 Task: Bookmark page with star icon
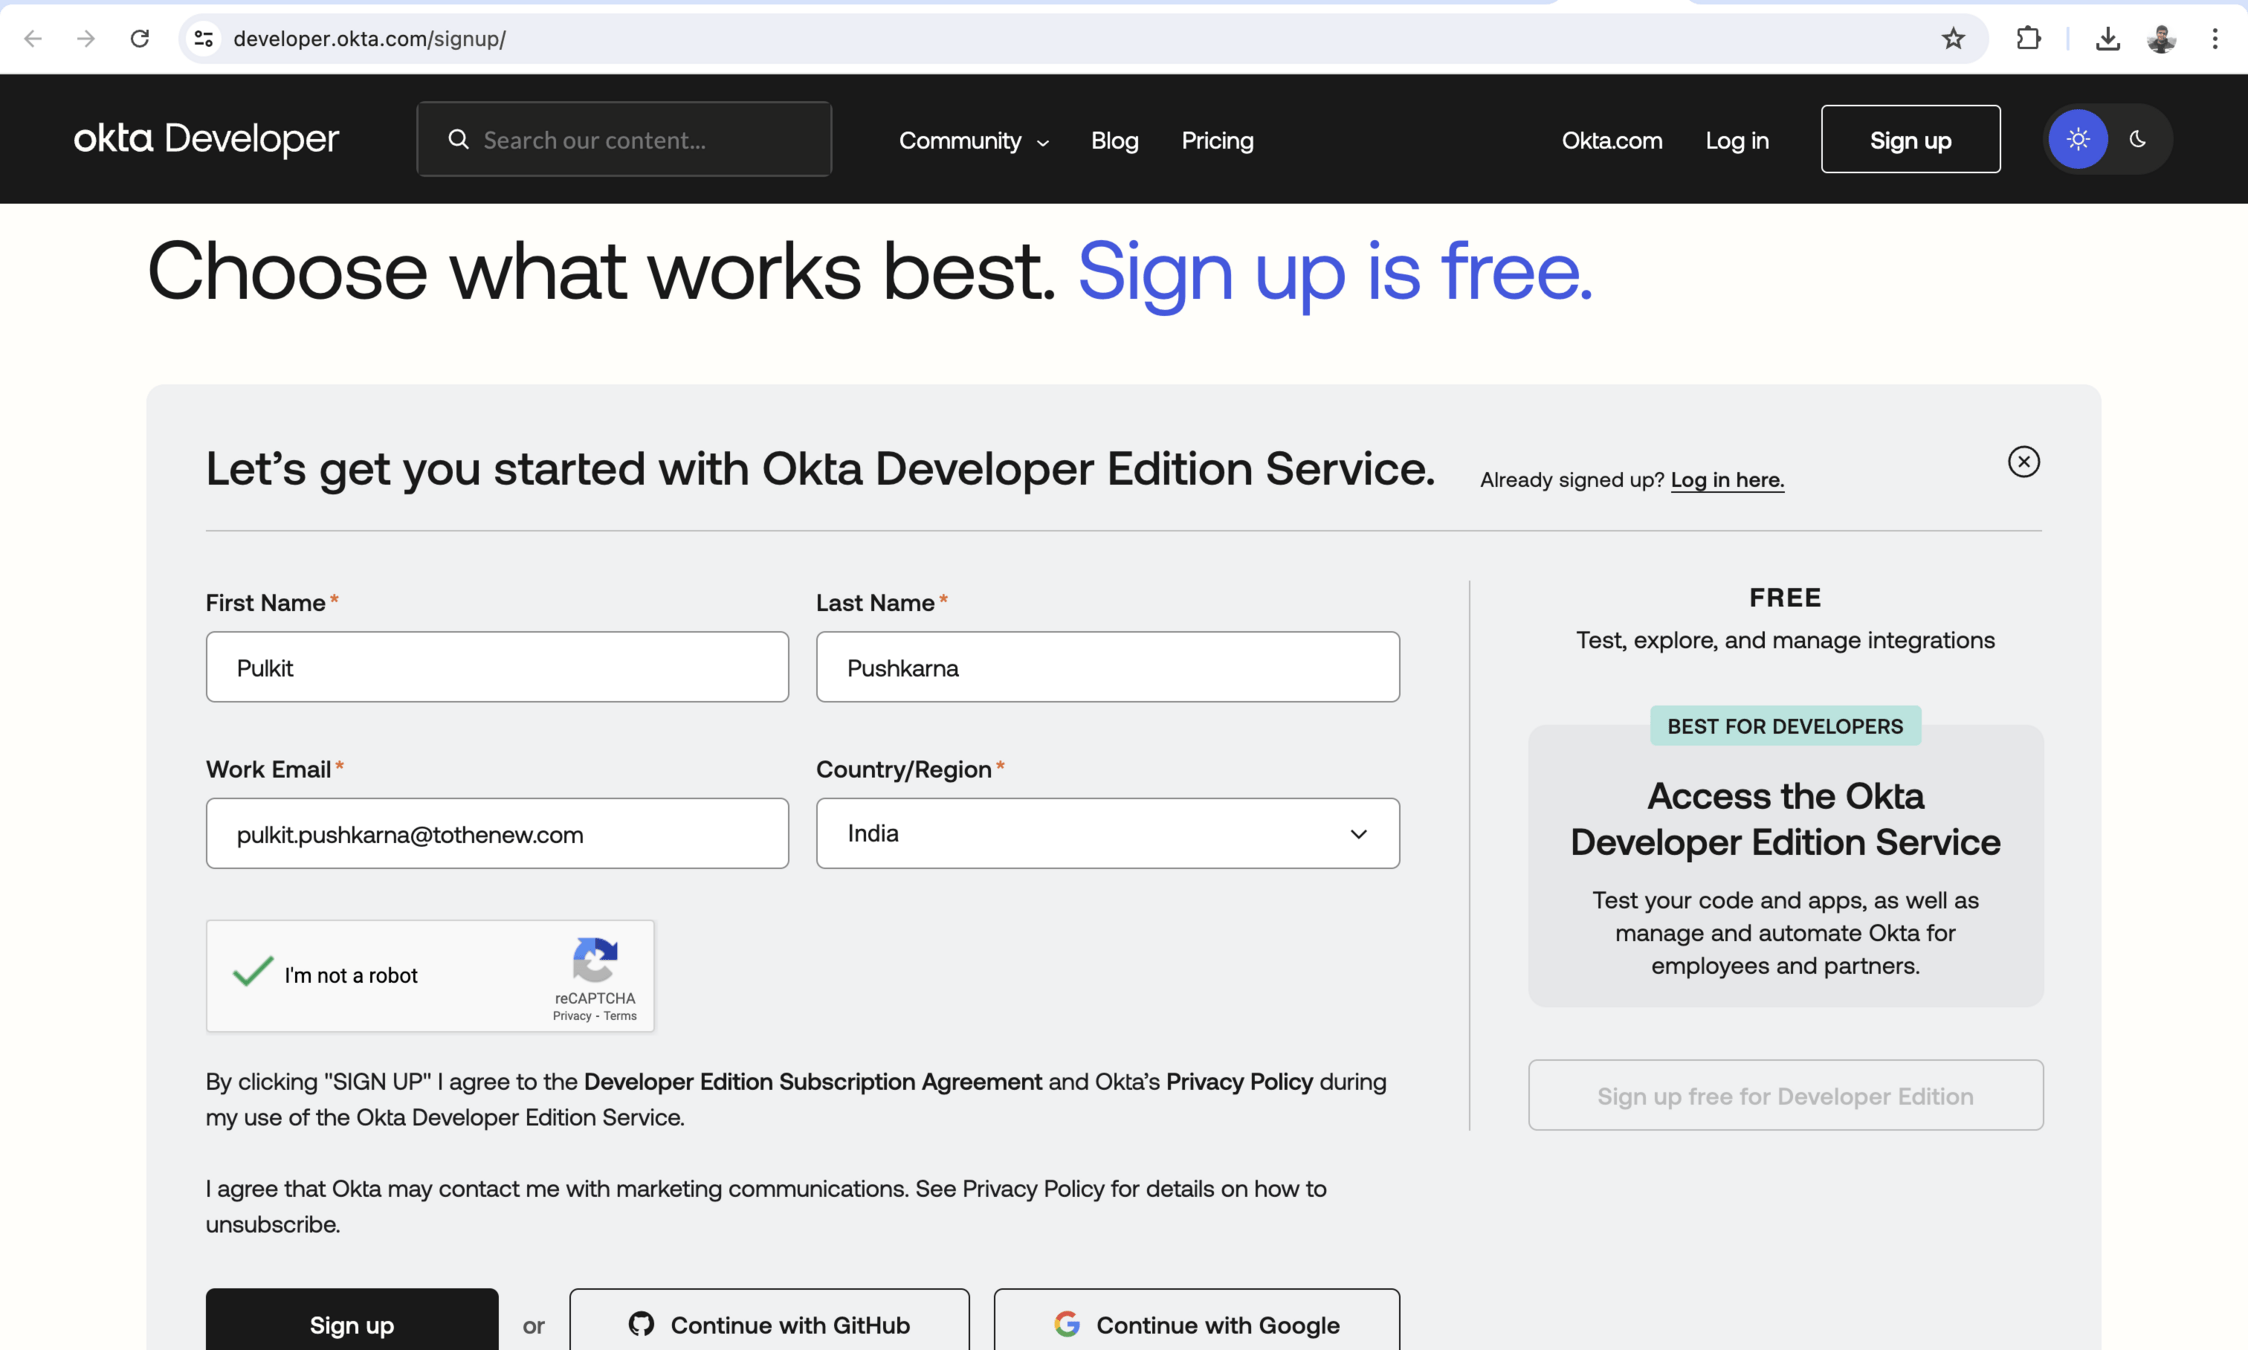click(1952, 38)
